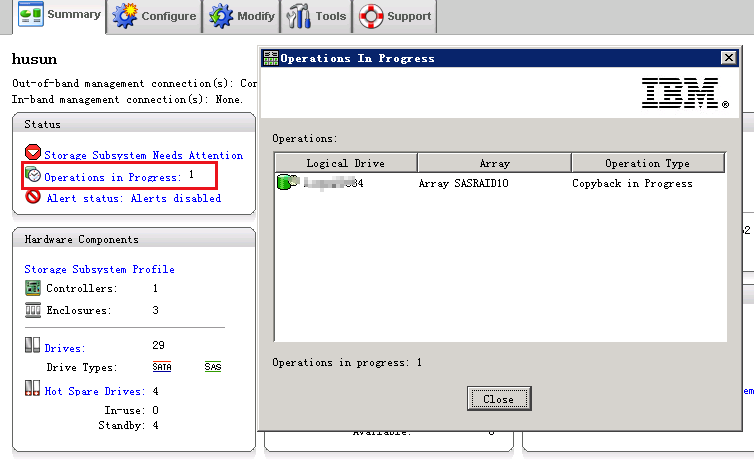Click the Summary tab icon
Viewport: 754px width, 464px height.
31,14
